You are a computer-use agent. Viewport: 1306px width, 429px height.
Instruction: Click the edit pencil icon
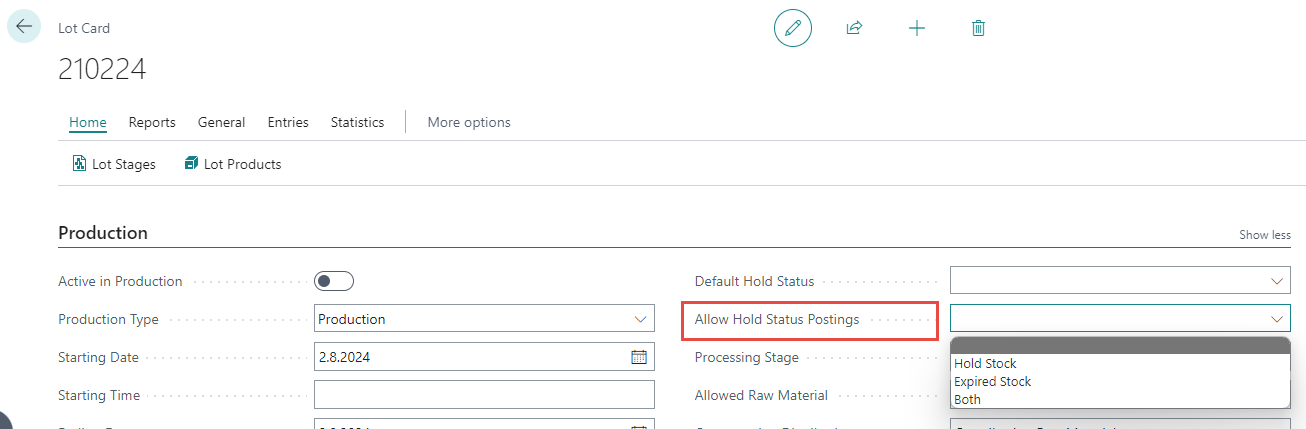click(x=793, y=28)
